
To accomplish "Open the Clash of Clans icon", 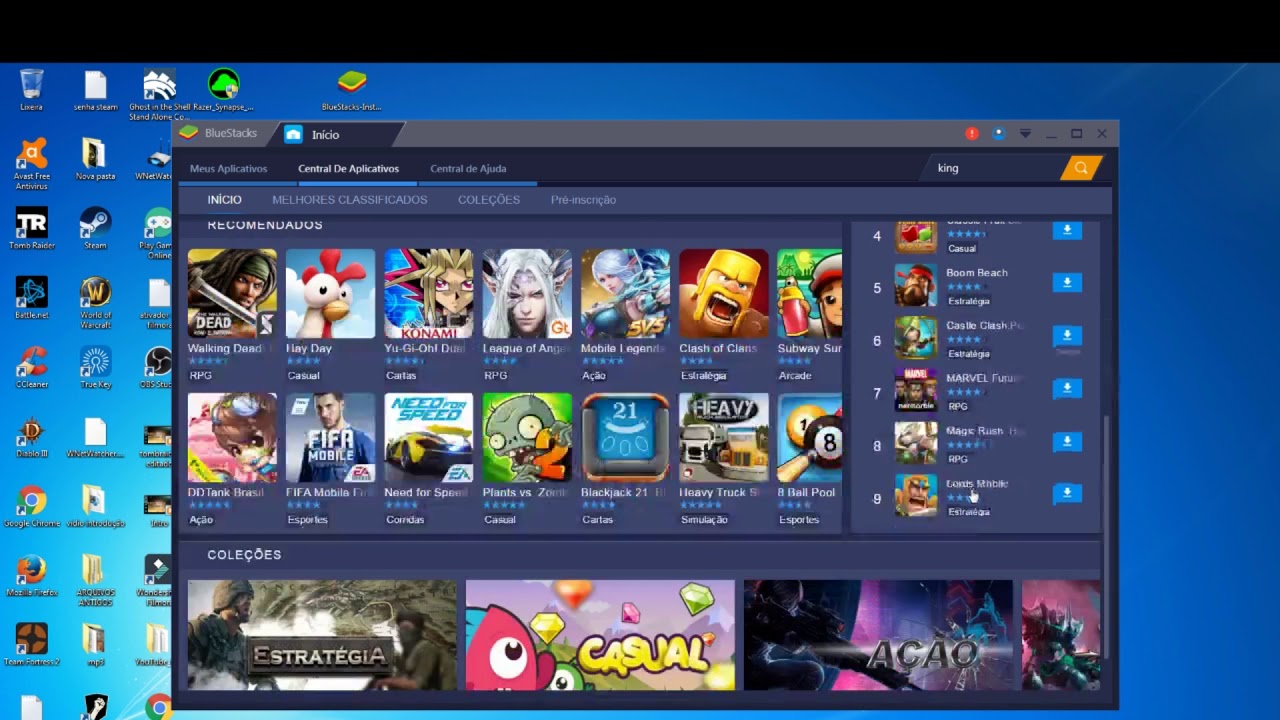I will click(723, 294).
